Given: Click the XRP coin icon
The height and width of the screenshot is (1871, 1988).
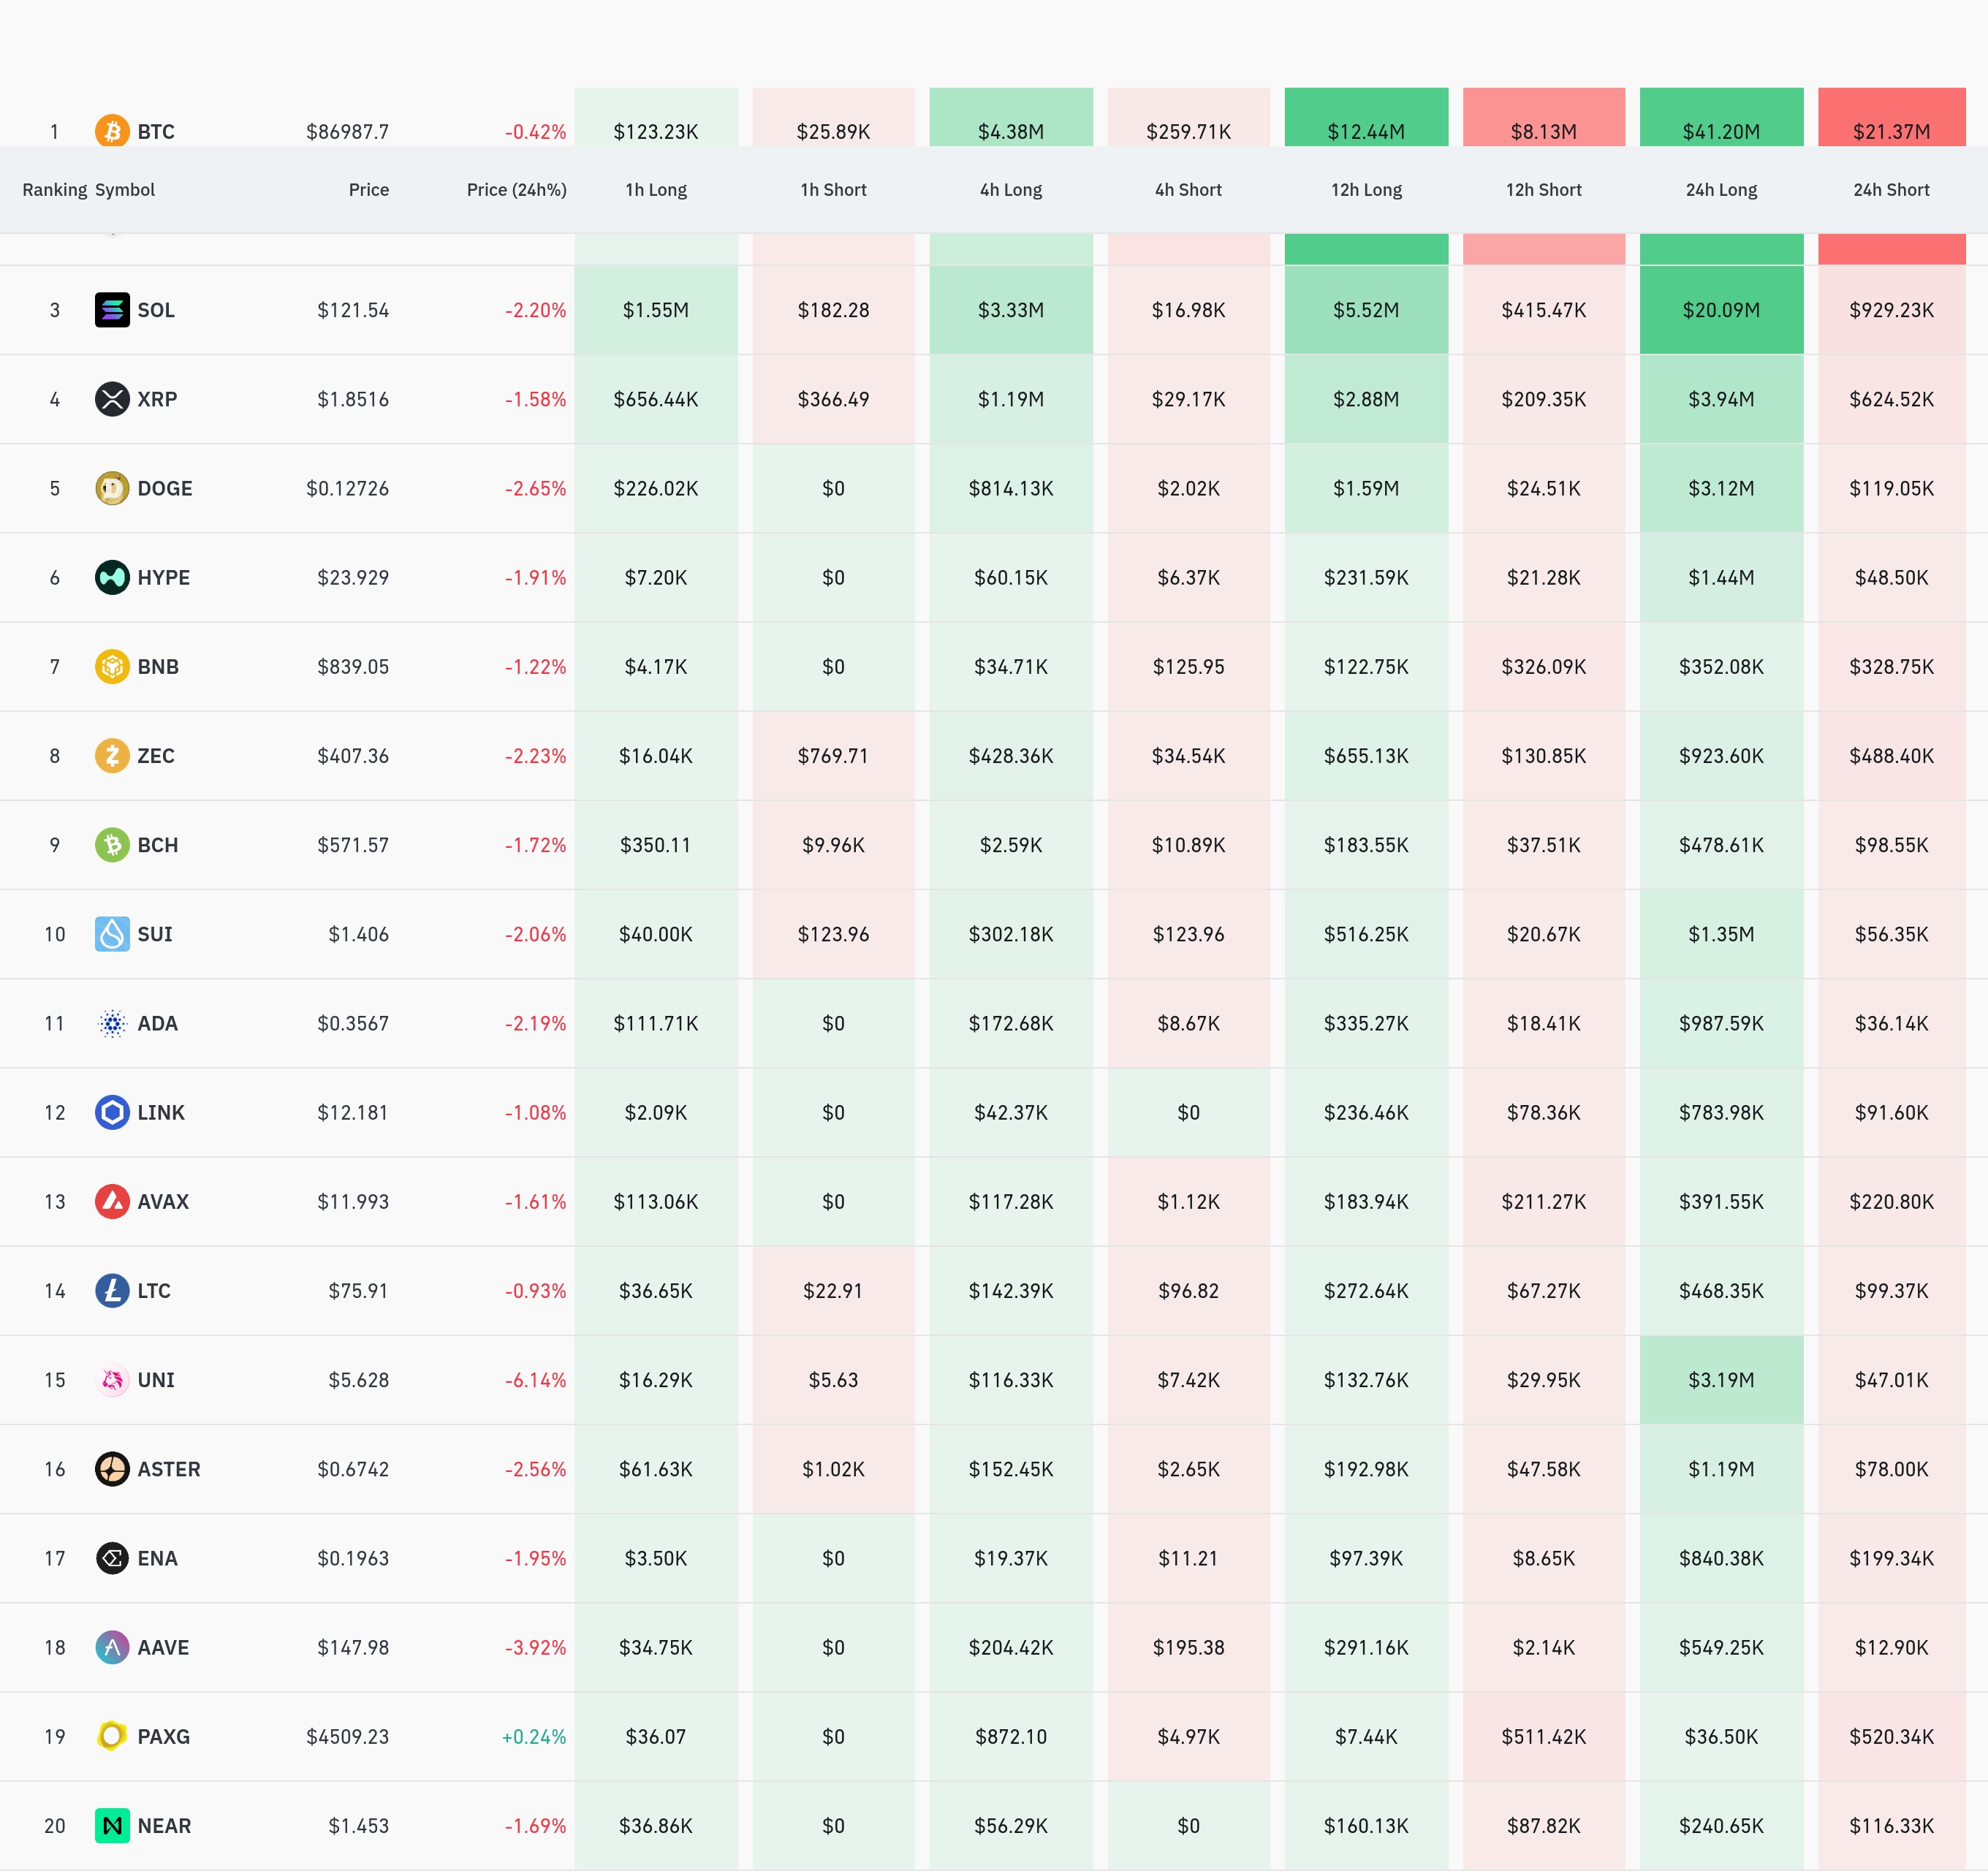Looking at the screenshot, I should point(112,399).
